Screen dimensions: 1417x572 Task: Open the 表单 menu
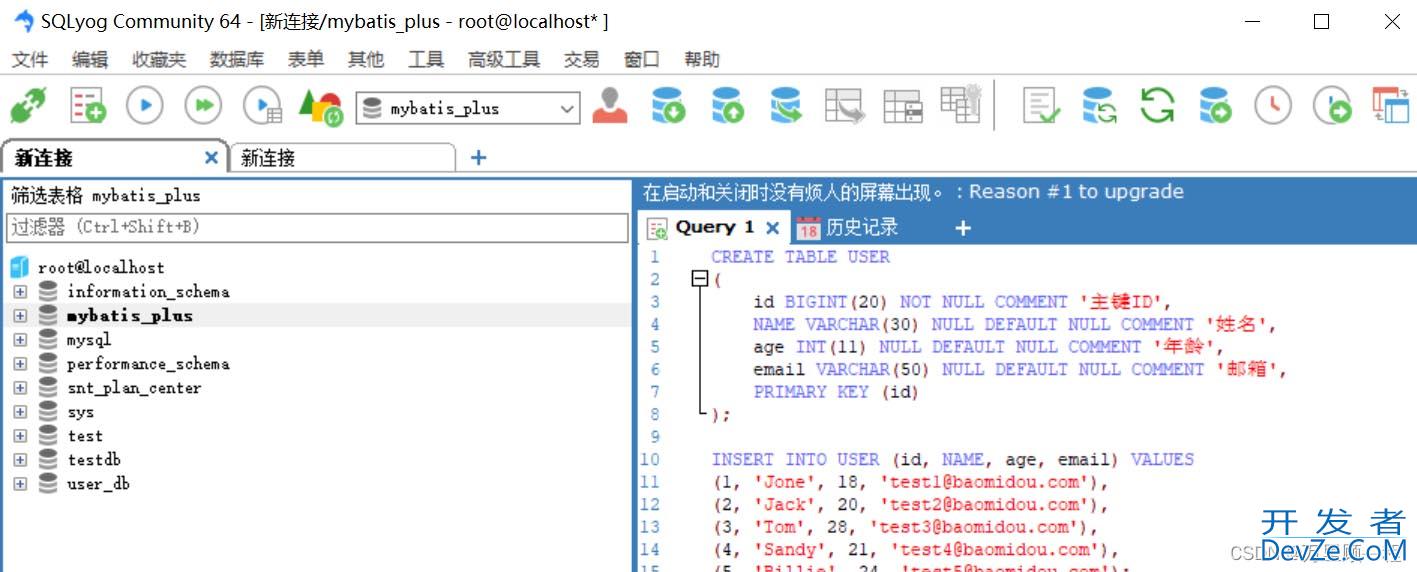[306, 60]
